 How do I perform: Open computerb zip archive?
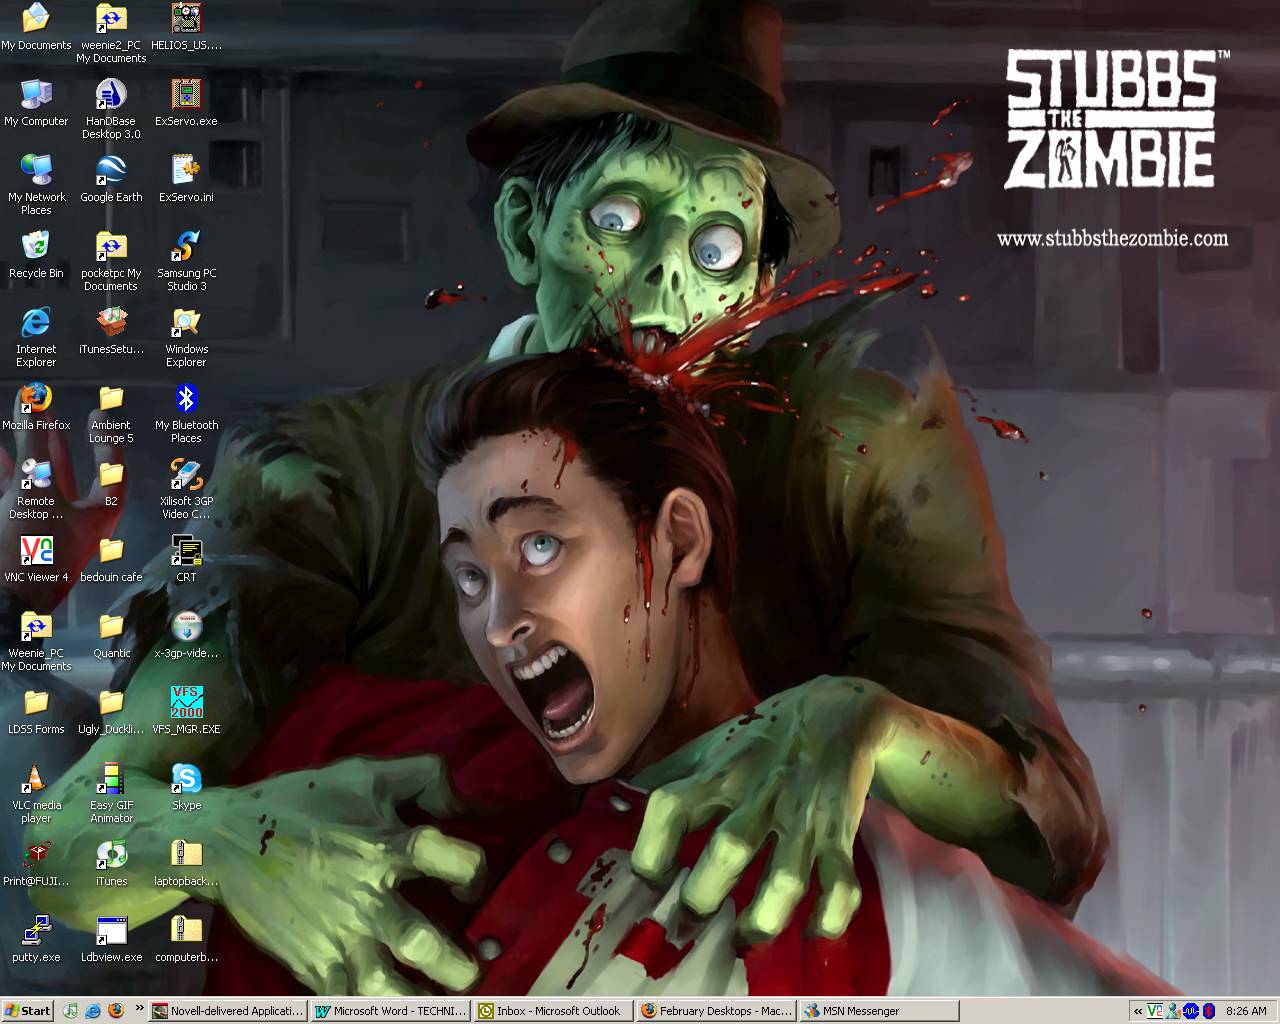pos(186,939)
